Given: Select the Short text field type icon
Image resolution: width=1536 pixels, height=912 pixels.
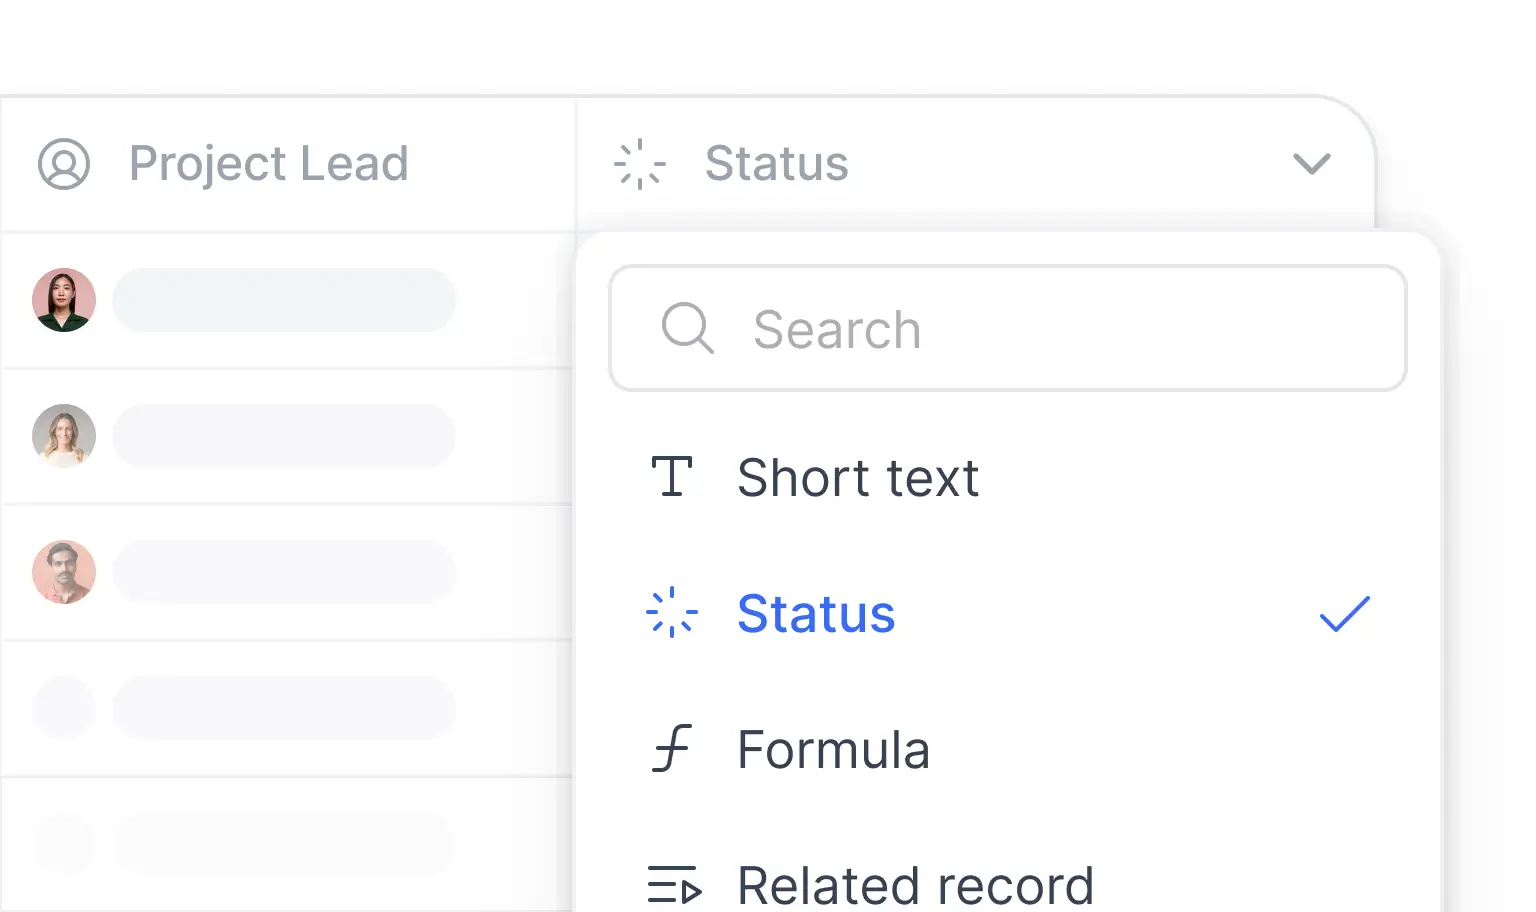Looking at the screenshot, I should (674, 477).
